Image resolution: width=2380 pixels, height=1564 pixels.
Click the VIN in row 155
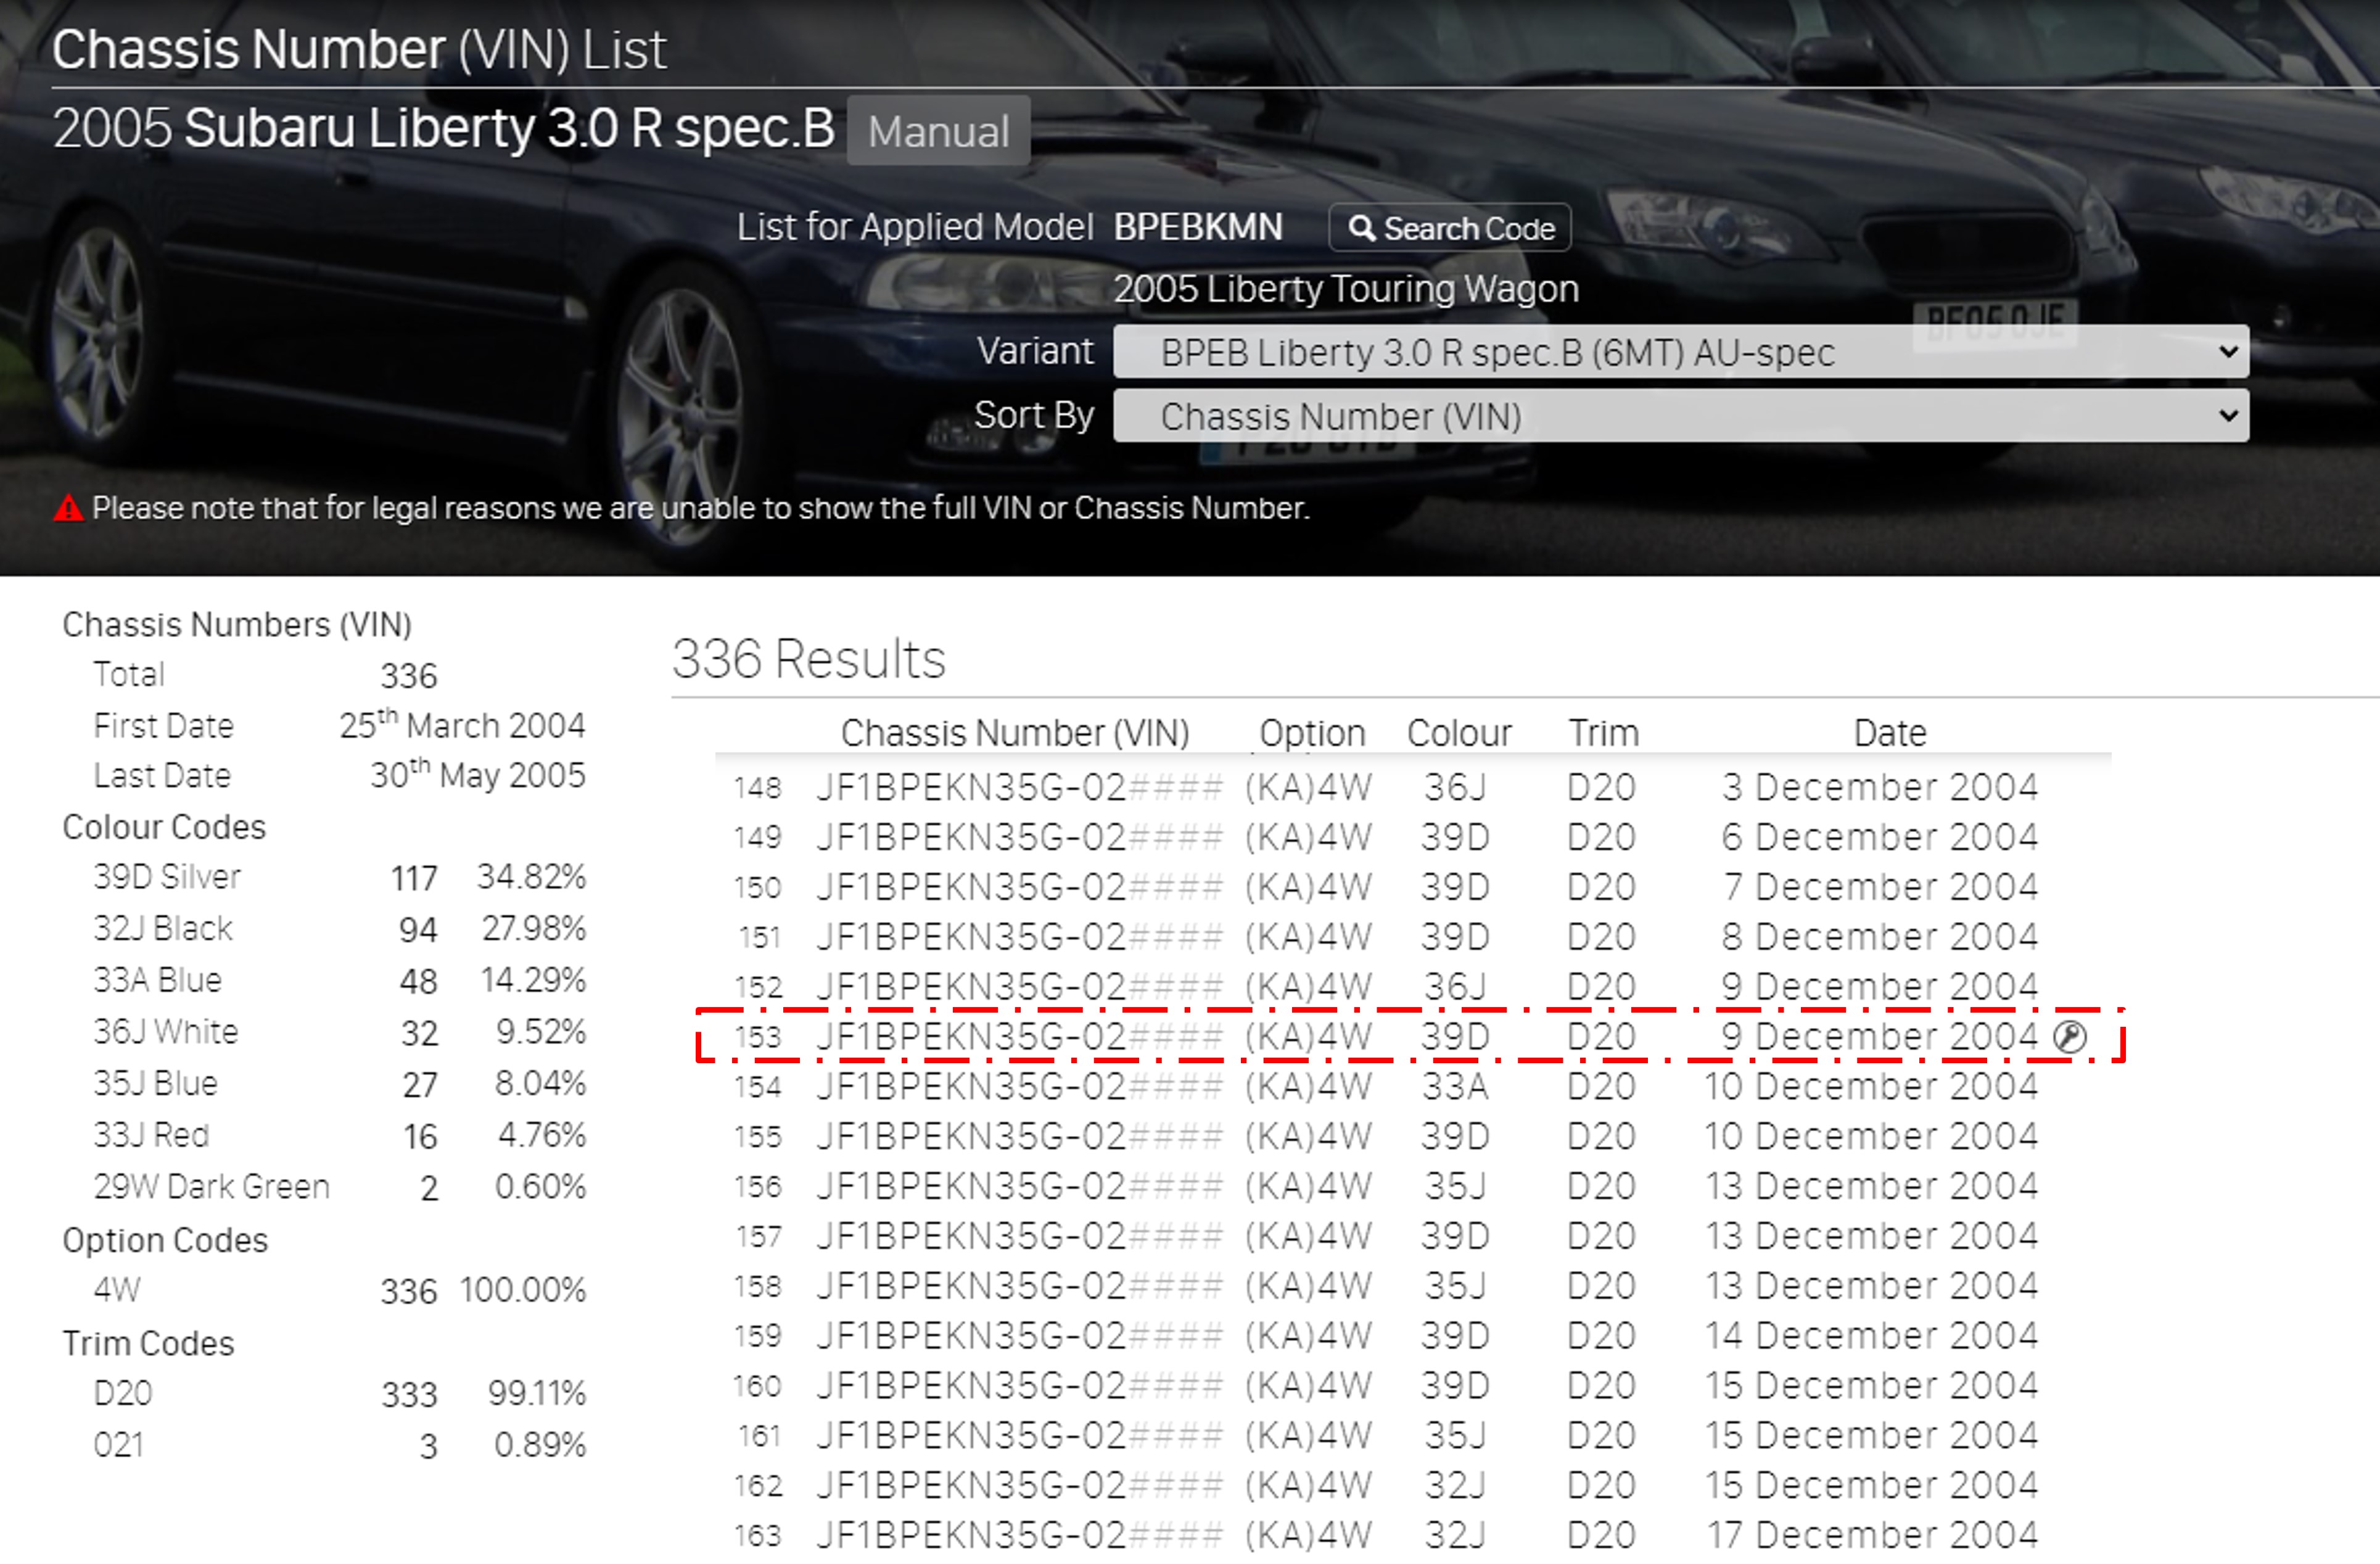click(1019, 1137)
